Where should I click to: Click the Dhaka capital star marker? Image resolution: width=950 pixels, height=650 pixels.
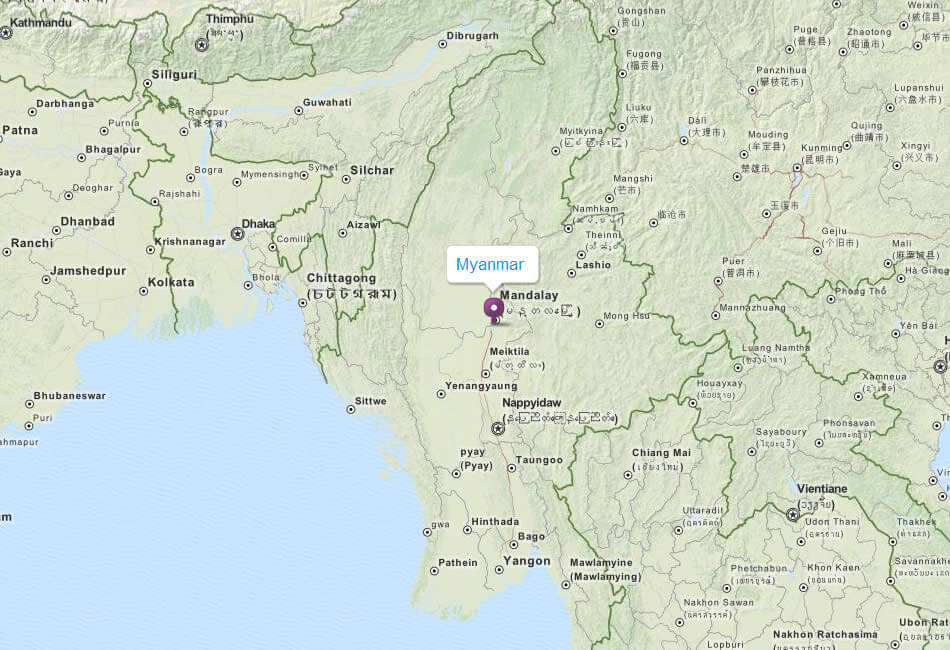coord(238,233)
